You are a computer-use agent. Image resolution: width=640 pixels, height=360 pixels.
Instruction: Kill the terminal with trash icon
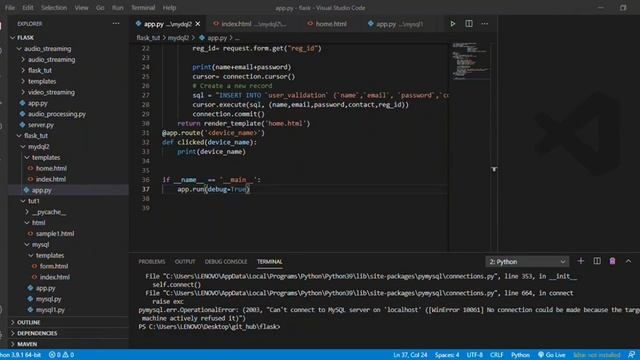click(x=612, y=261)
